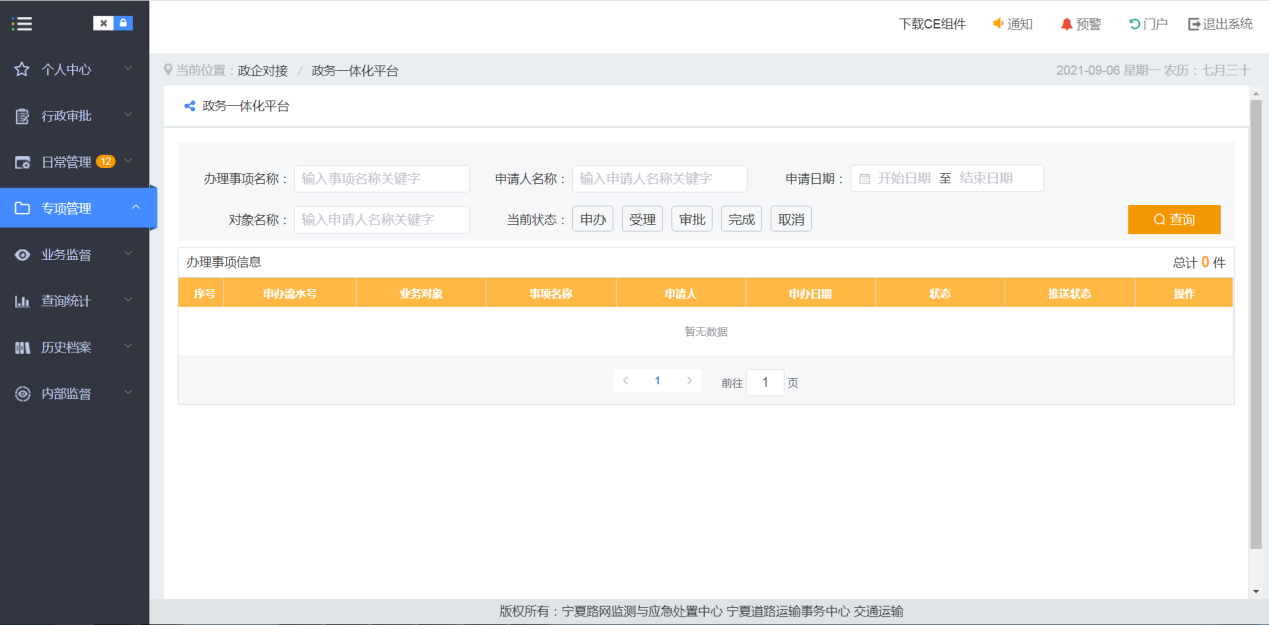1269x625 pixels.
Task: Click the 下载CE组件 download link
Action: [932, 24]
